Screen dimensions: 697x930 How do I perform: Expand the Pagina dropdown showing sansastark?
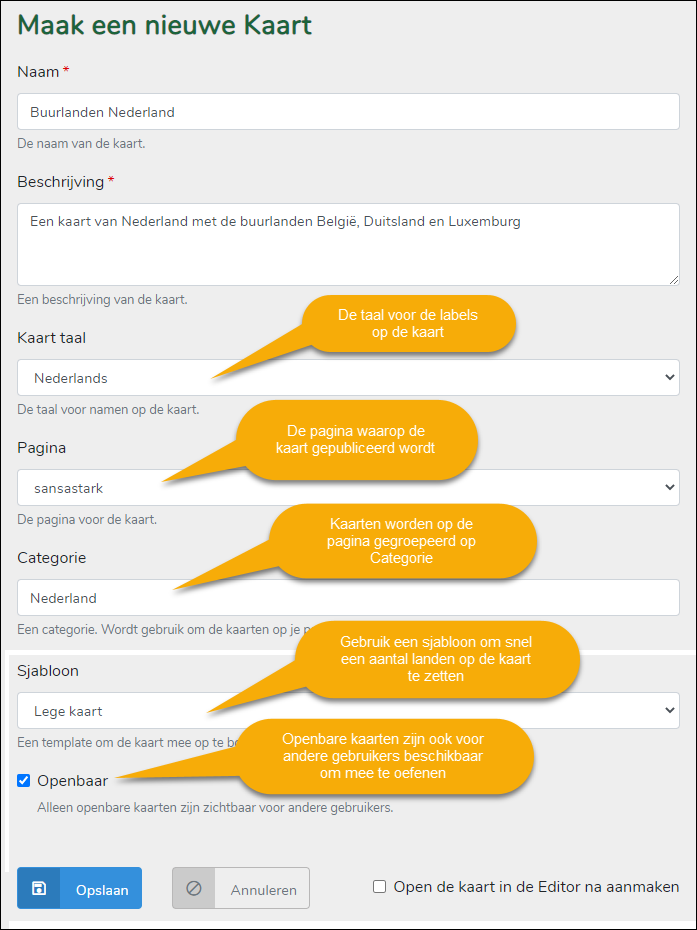tap(348, 488)
